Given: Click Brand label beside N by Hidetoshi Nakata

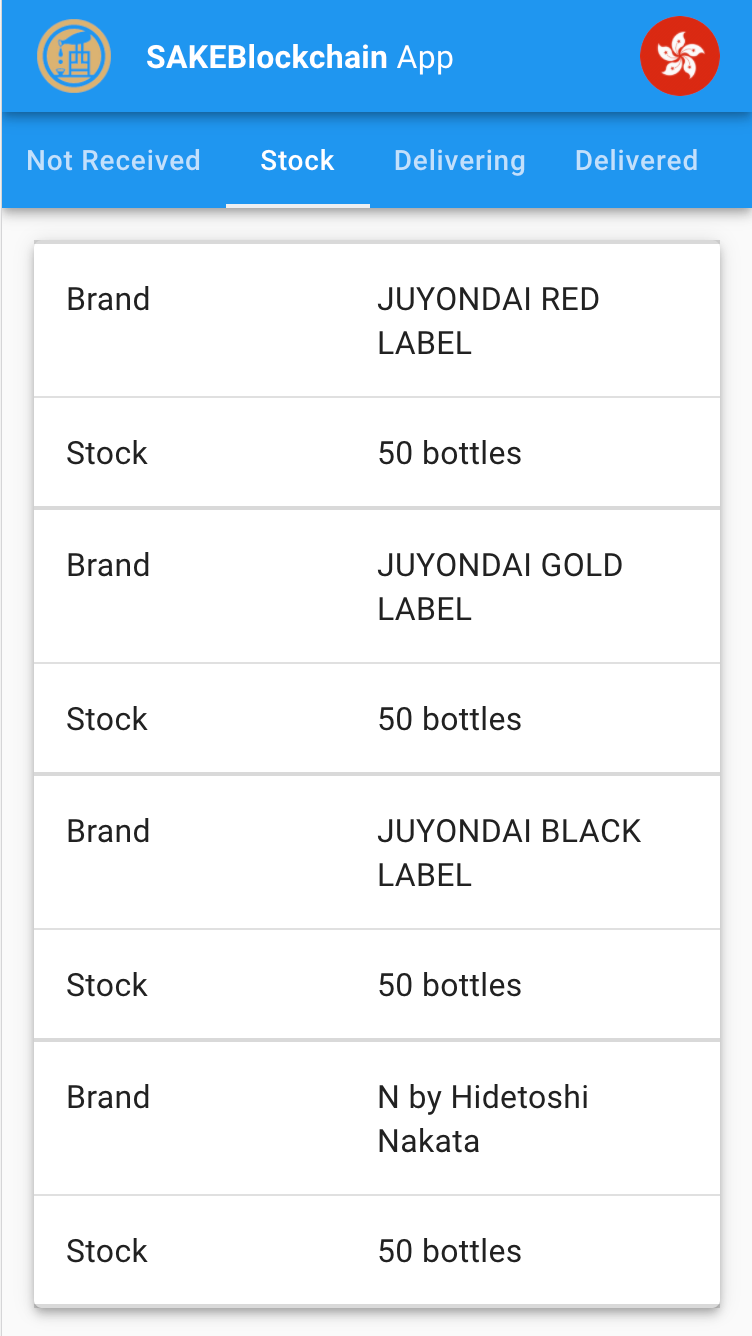Looking at the screenshot, I should (x=108, y=1097).
